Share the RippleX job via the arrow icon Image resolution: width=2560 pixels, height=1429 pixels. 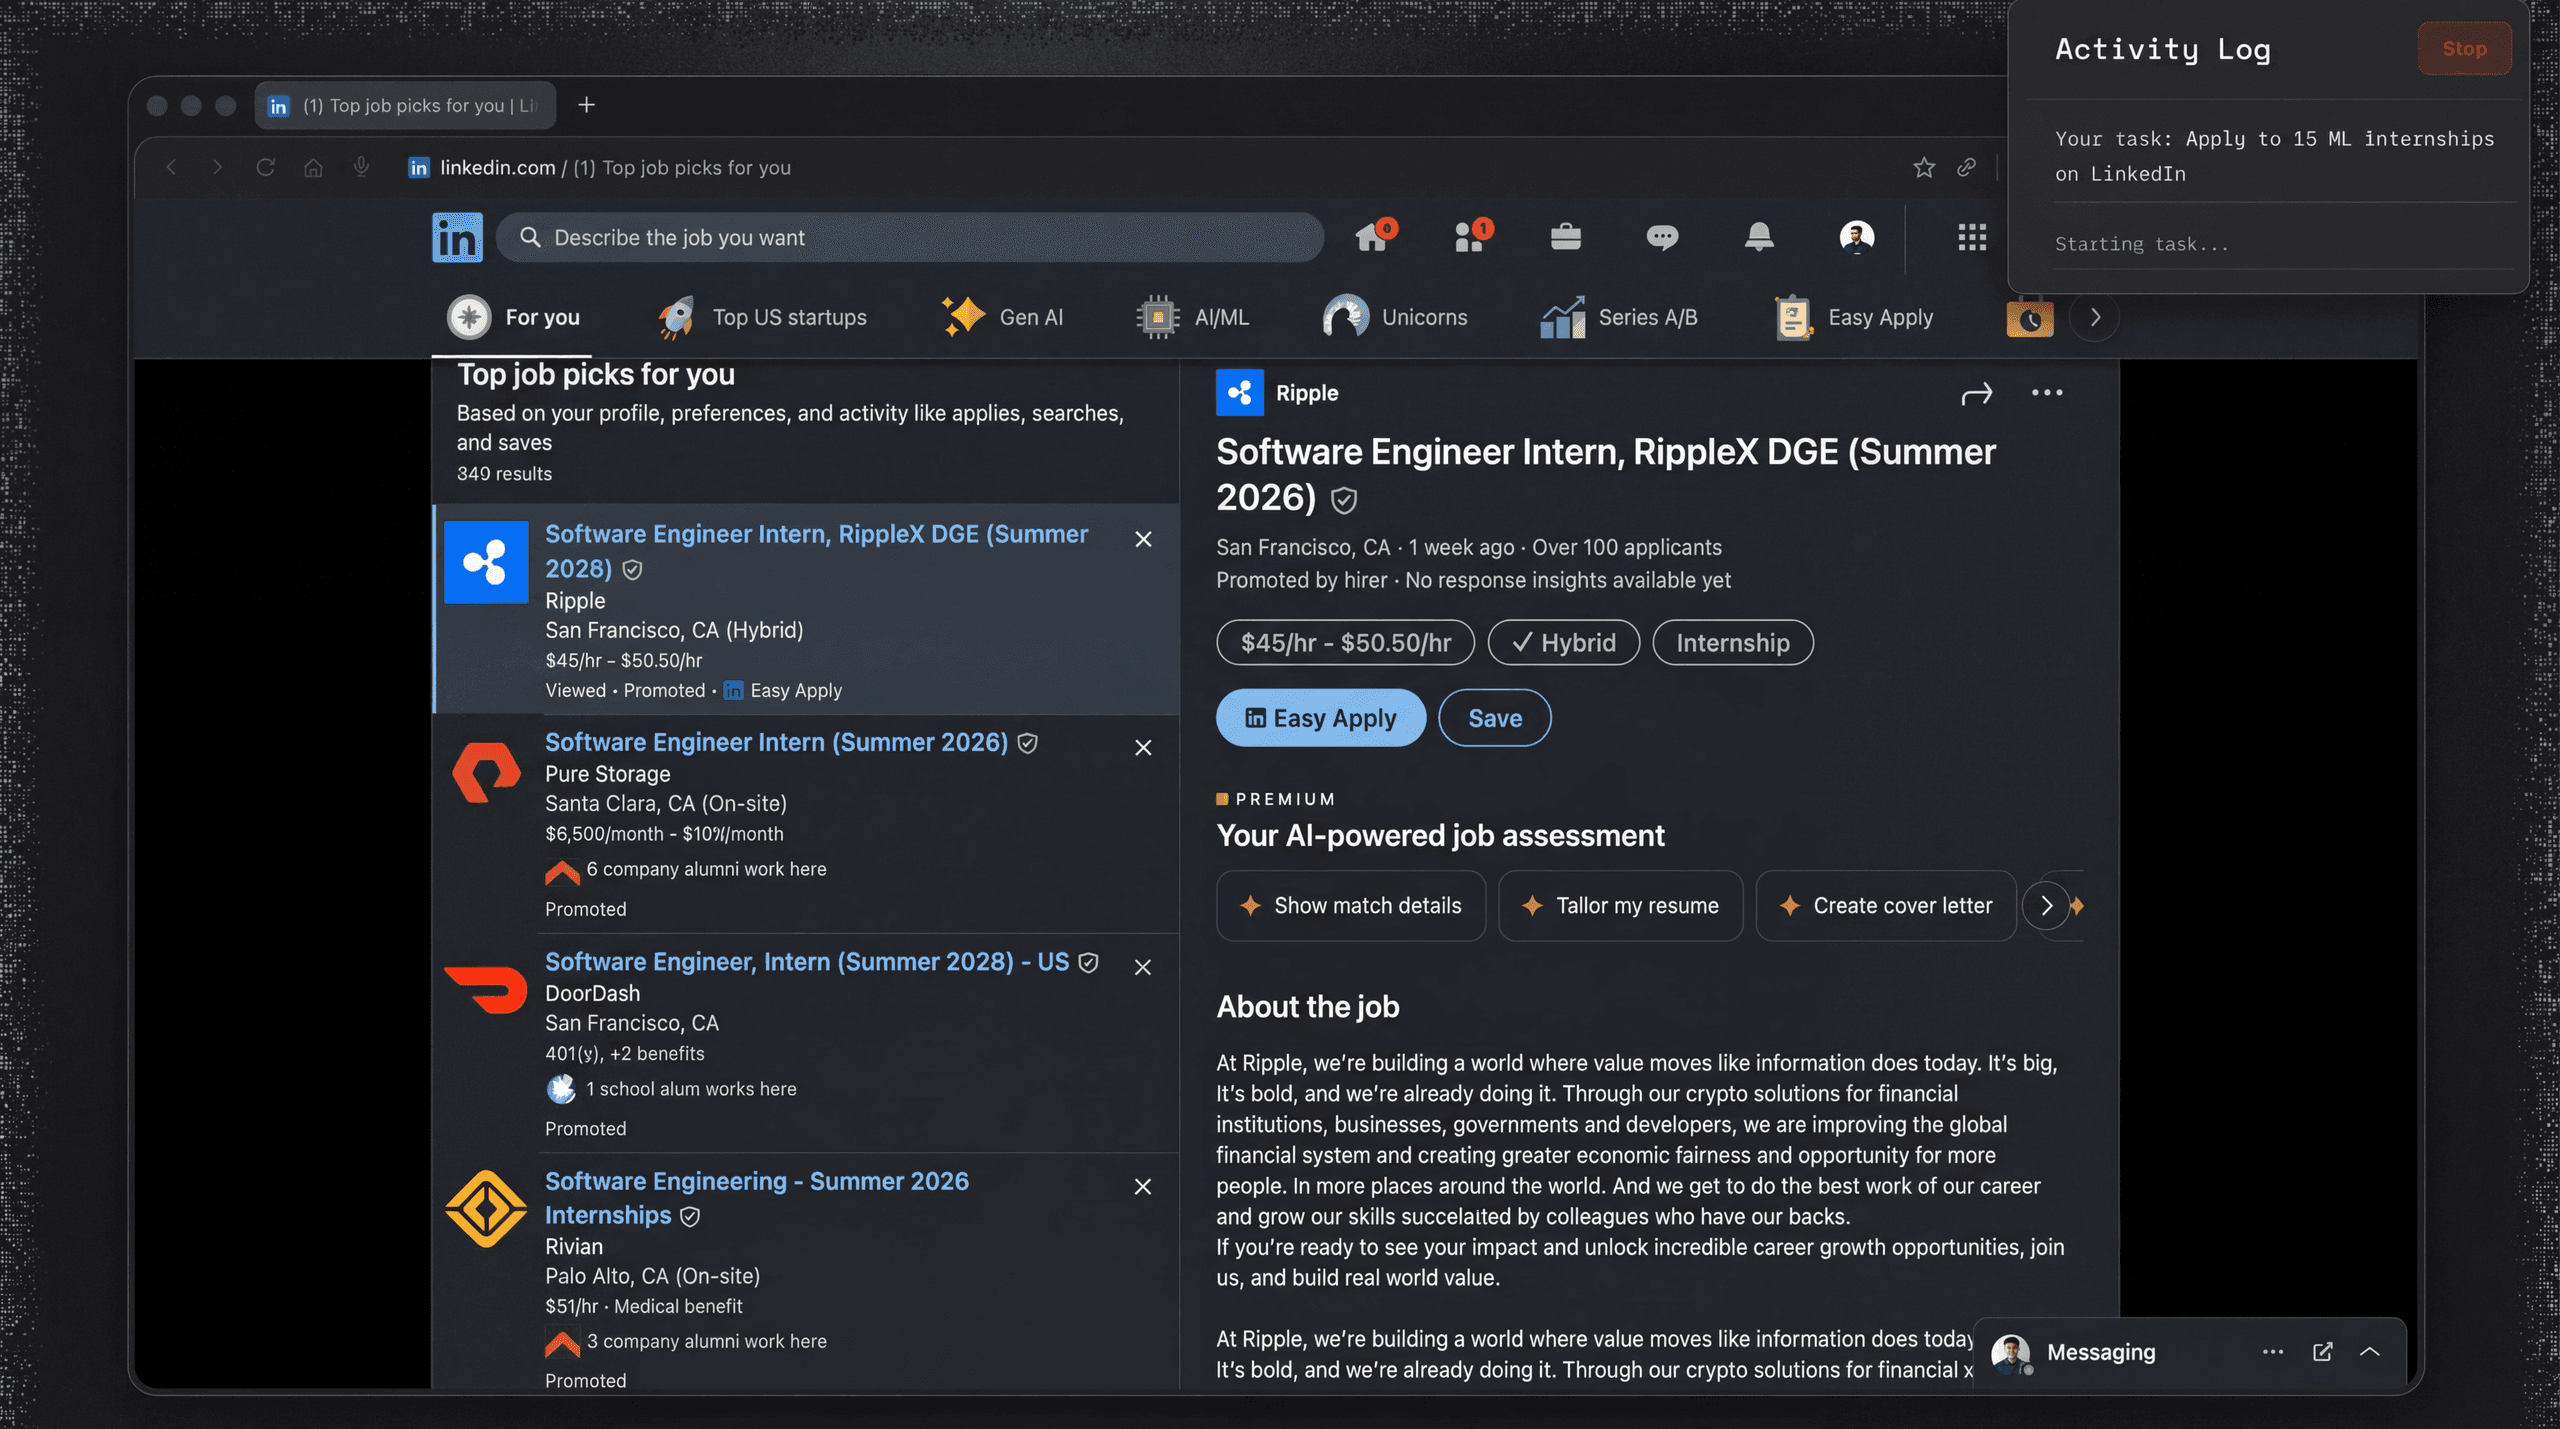1975,393
